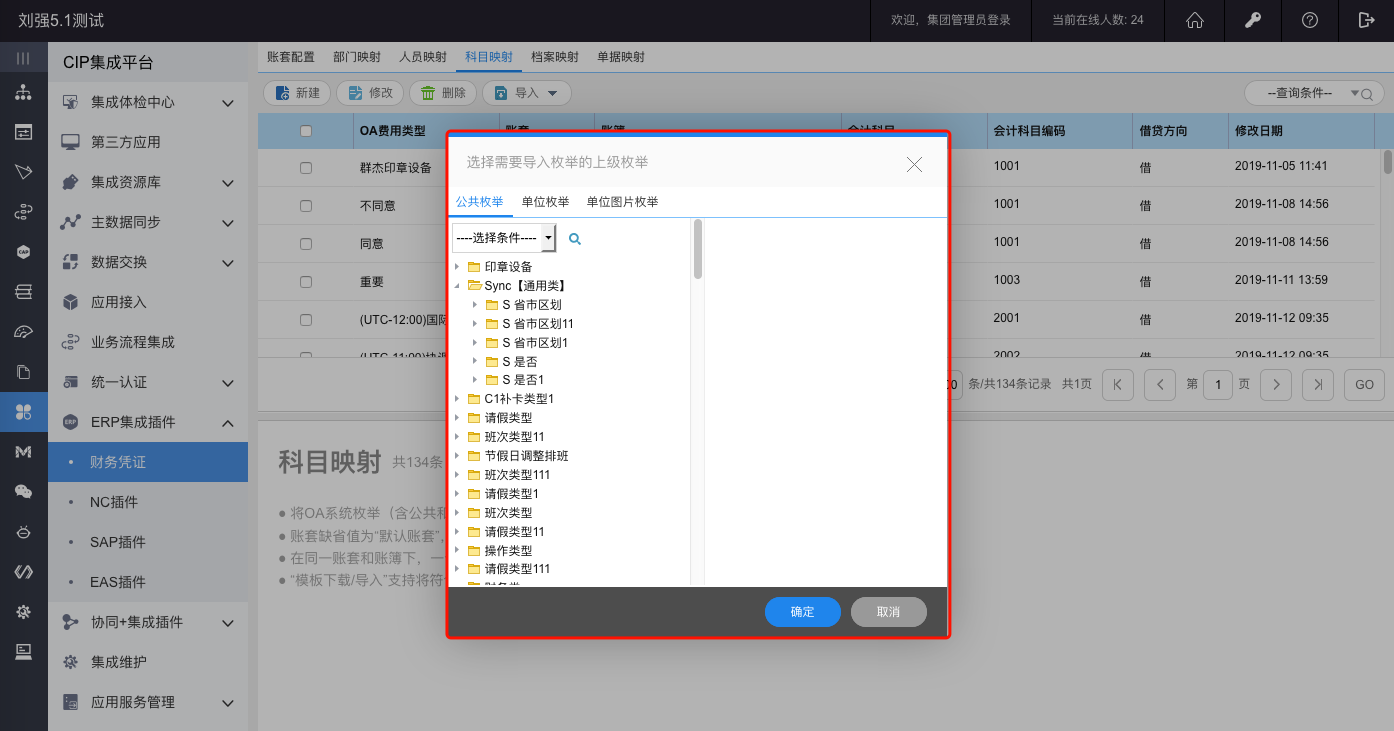This screenshot has height=731, width=1394.
Task: Toggle the select-all checkbox in the table header
Action: [306, 131]
